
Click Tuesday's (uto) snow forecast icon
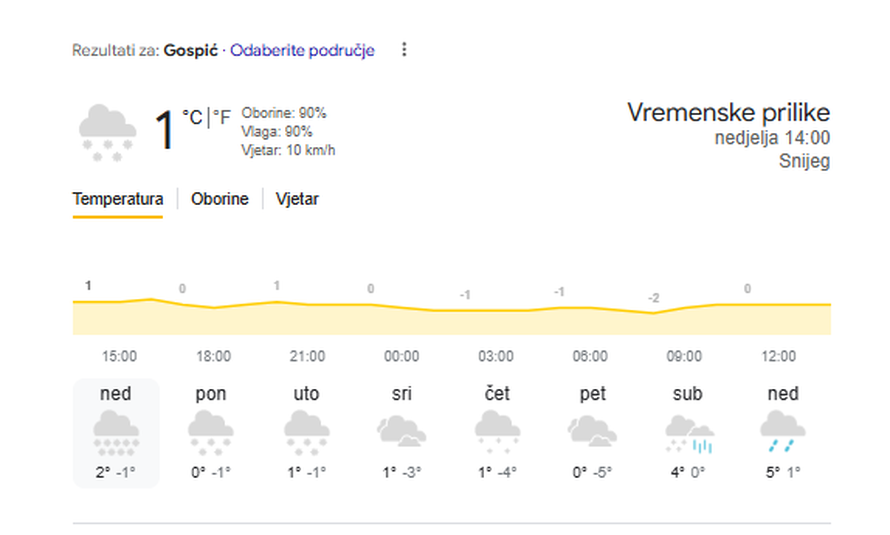[x=306, y=431]
